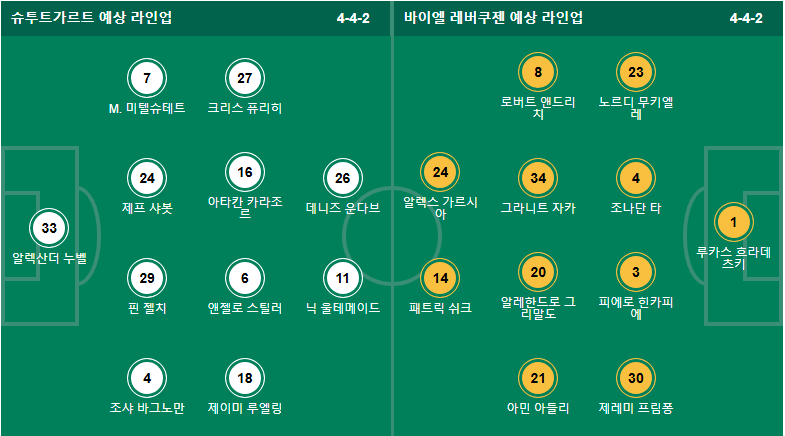Click yellow player badge number 34
This screenshot has height=436, width=785.
coord(538,178)
